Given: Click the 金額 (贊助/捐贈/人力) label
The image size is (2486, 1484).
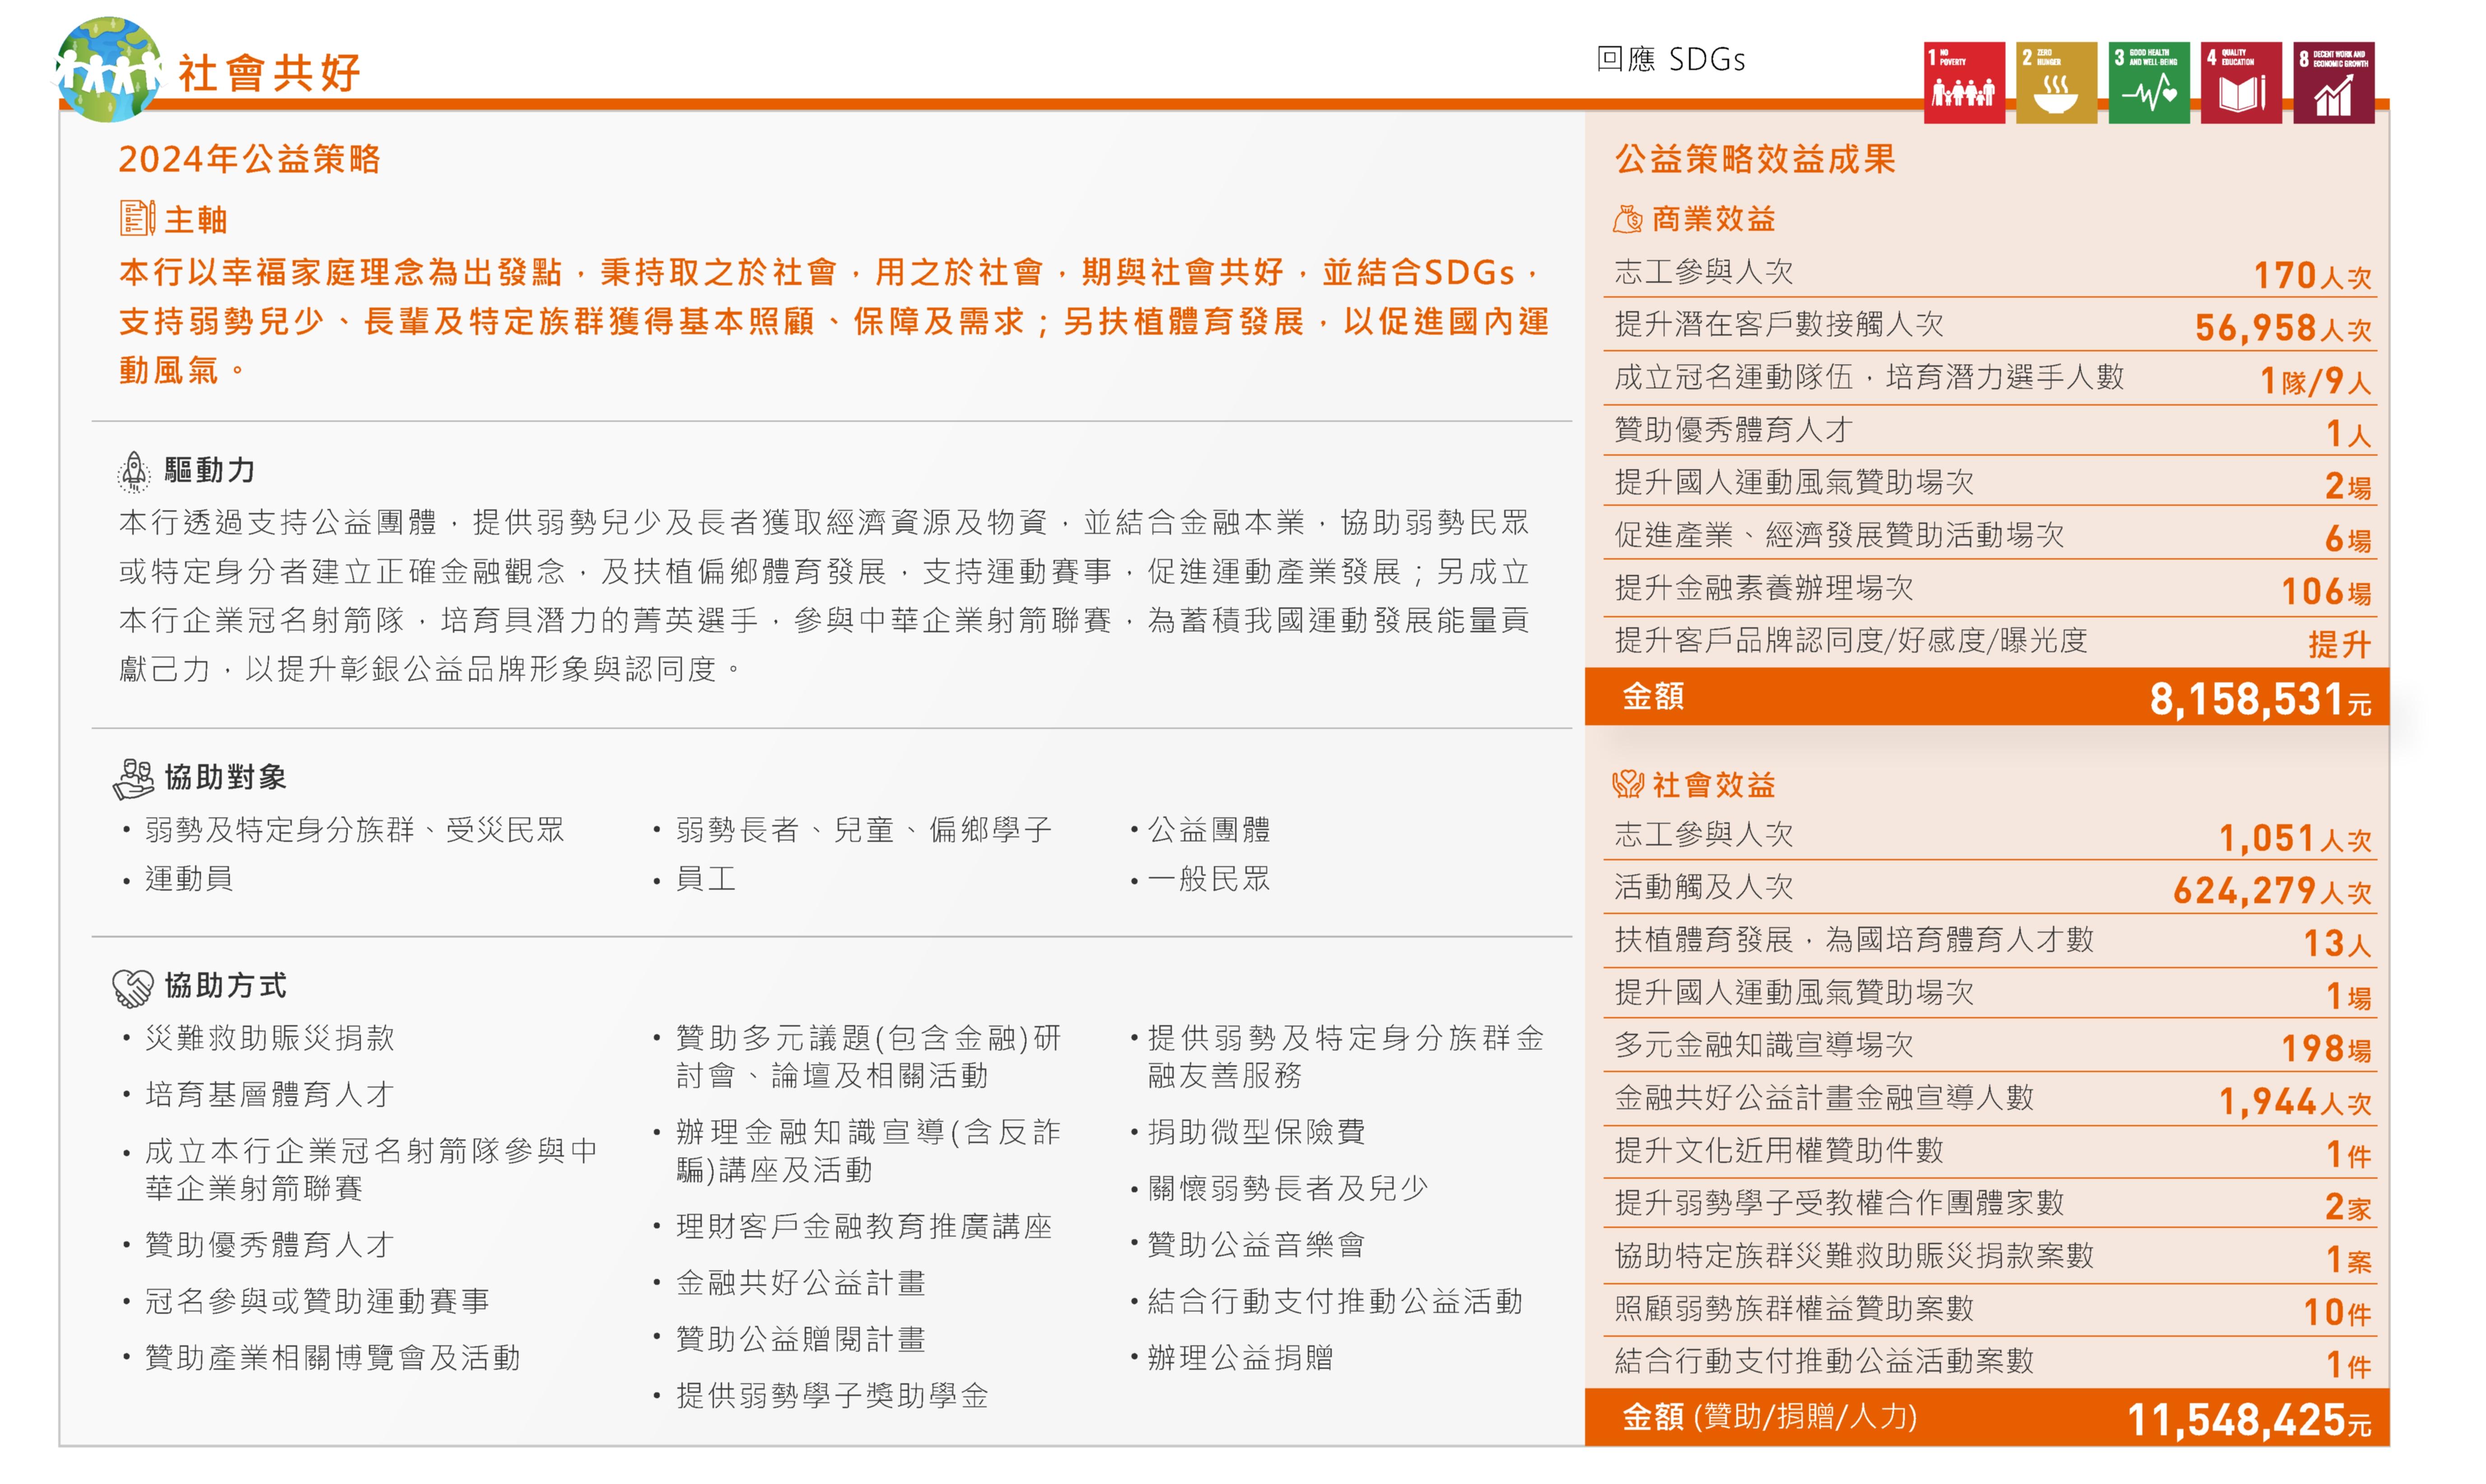Looking at the screenshot, I should 1769,1417.
